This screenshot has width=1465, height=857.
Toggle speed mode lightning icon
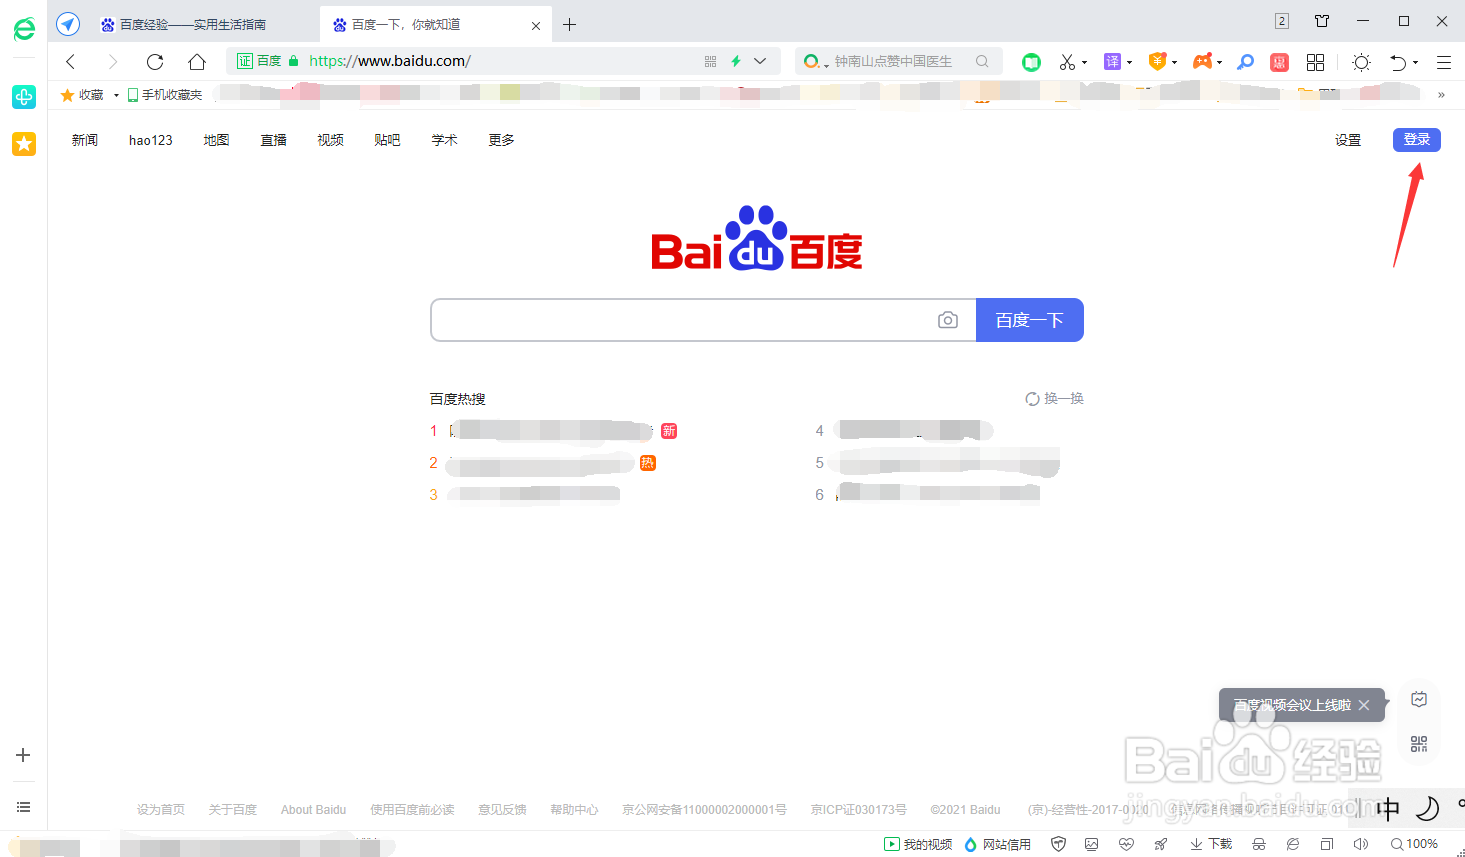tap(736, 61)
